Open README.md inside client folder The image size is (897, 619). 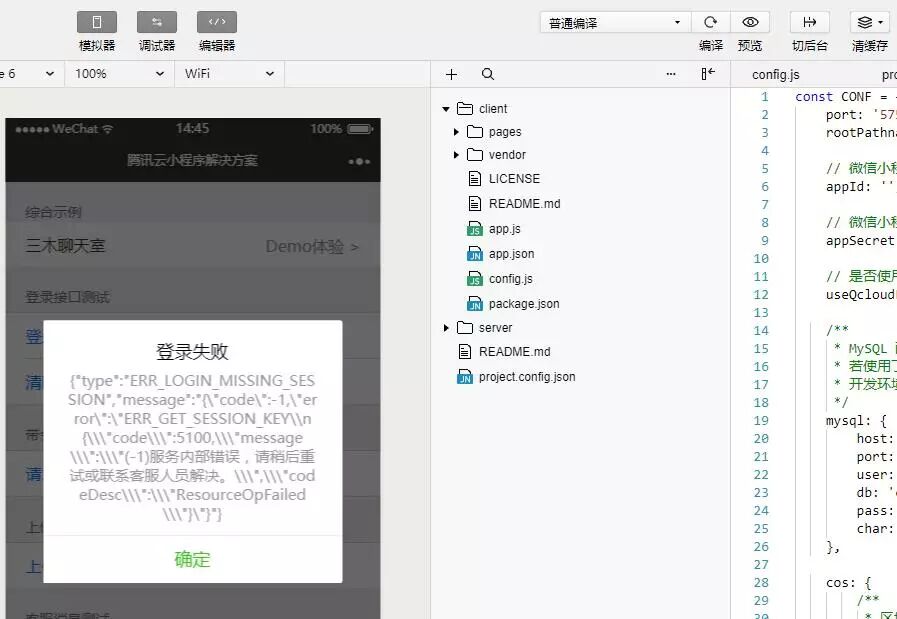(x=525, y=204)
